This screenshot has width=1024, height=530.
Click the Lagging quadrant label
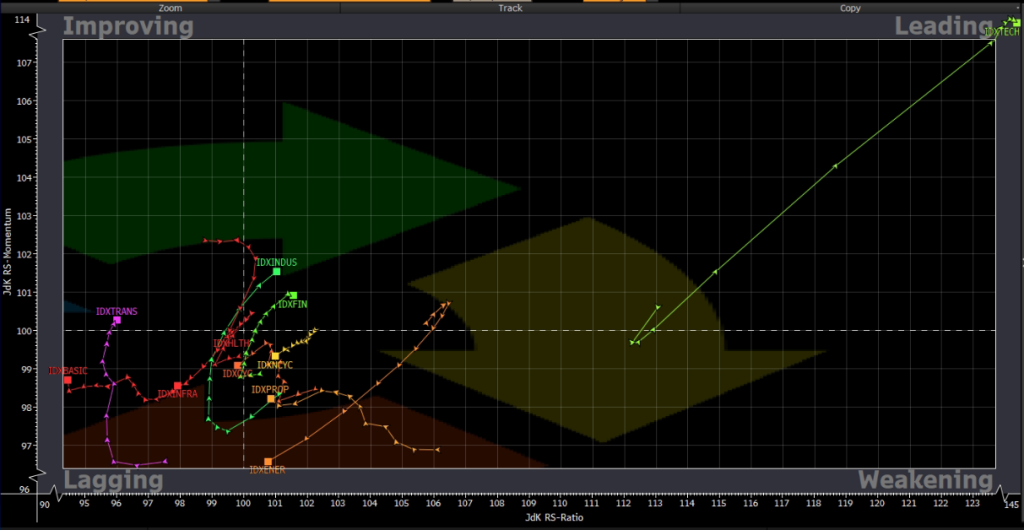tap(113, 481)
